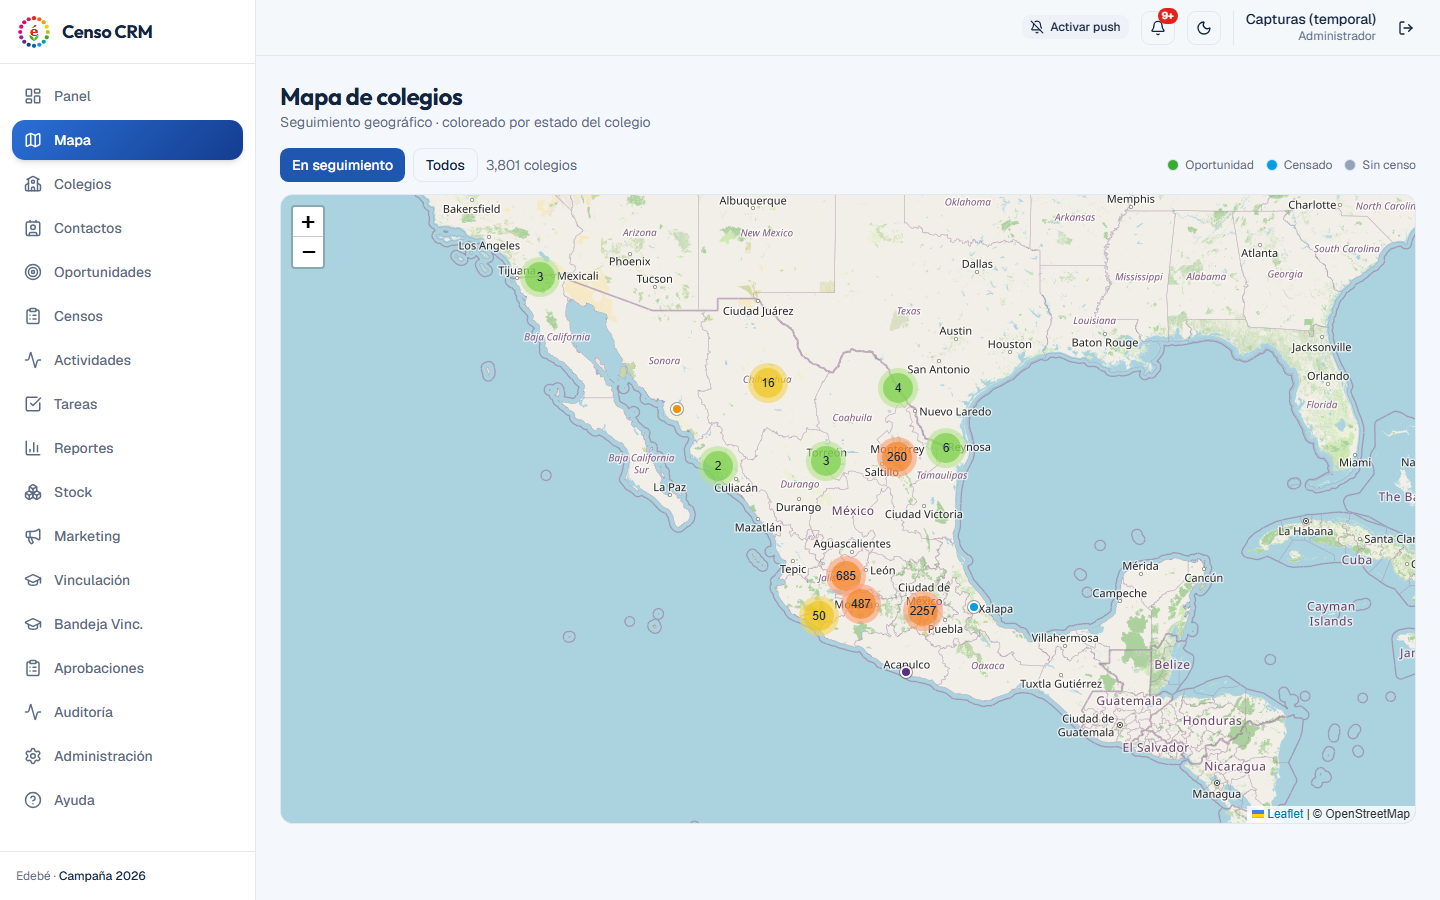Open Colegios from the sidebar label
The width and height of the screenshot is (1440, 900).
pyautogui.click(x=83, y=184)
